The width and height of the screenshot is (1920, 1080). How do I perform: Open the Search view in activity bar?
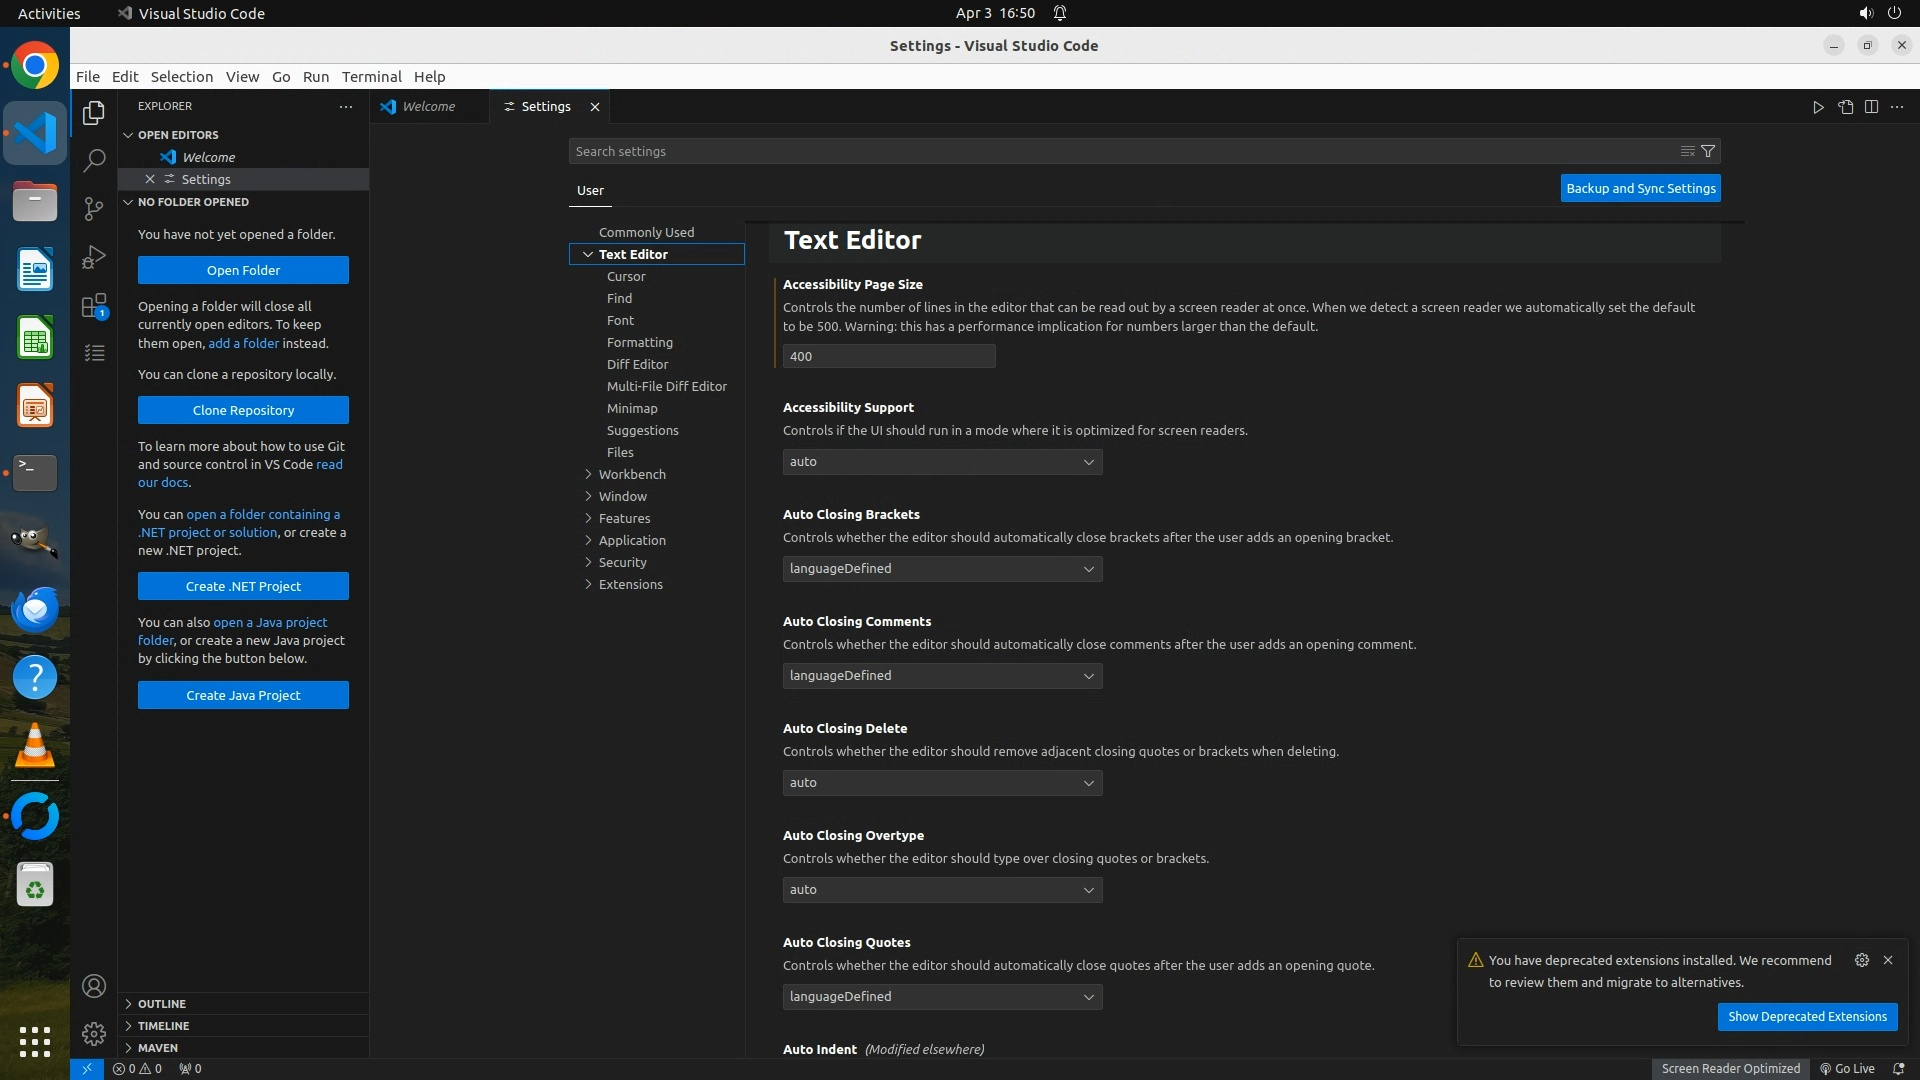pyautogui.click(x=94, y=160)
